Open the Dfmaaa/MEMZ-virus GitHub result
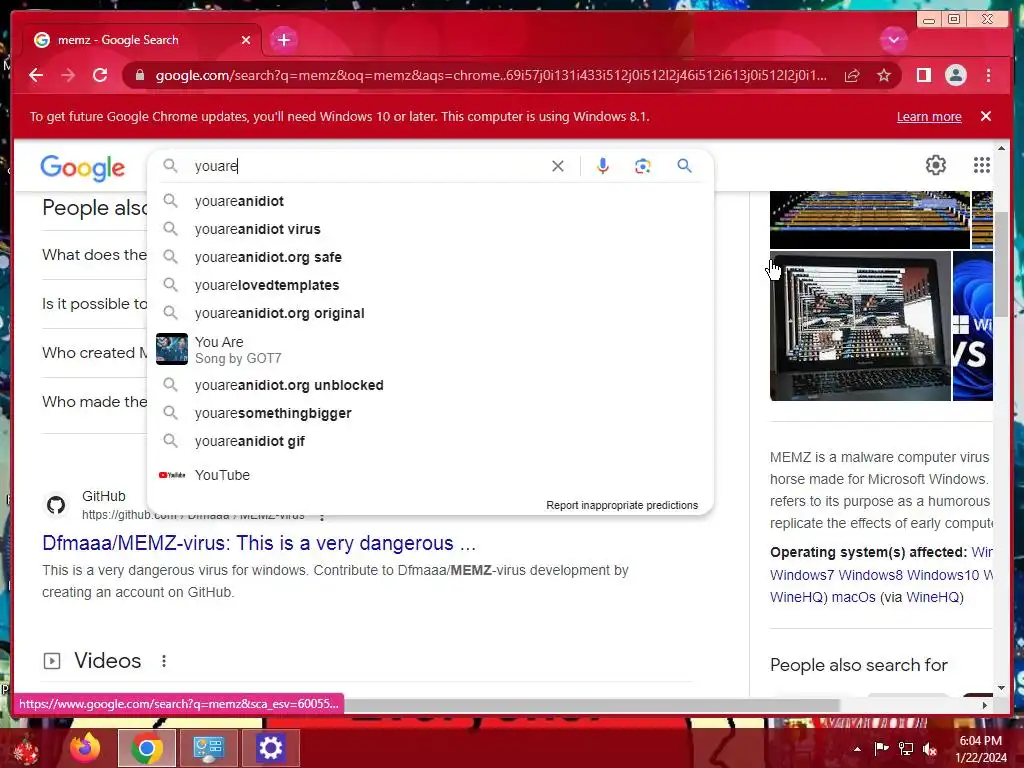 point(259,543)
